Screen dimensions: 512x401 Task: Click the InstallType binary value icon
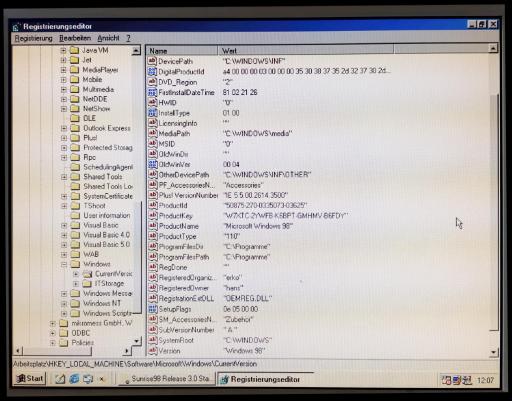pyautogui.click(x=152, y=113)
